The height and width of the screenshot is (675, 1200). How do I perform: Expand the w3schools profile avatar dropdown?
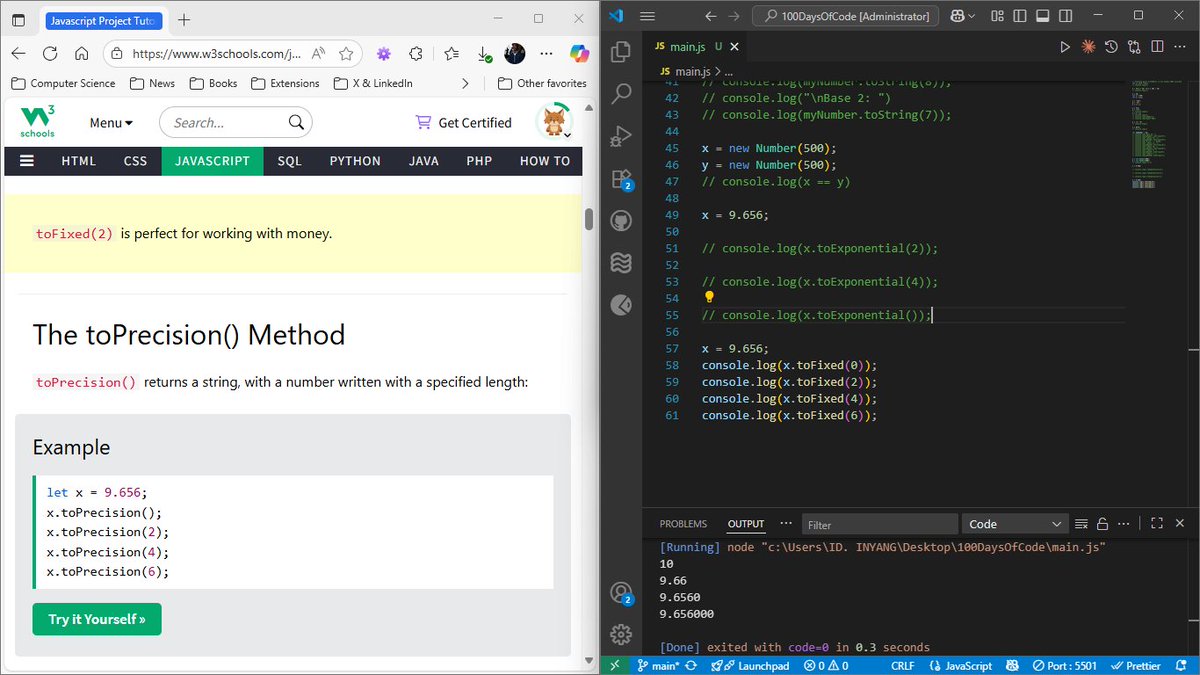click(x=555, y=122)
